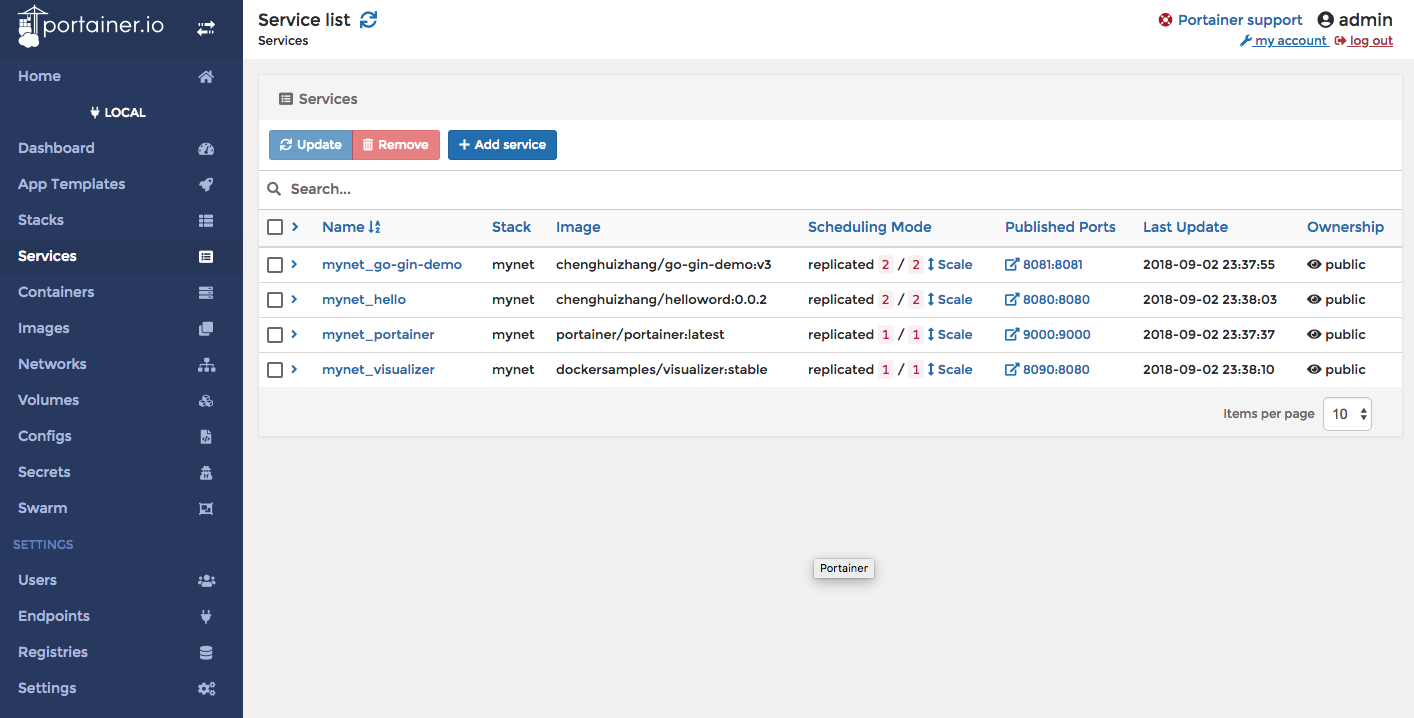Click the red Portainer support lifebuoy icon
The height and width of the screenshot is (718, 1414).
(1165, 20)
